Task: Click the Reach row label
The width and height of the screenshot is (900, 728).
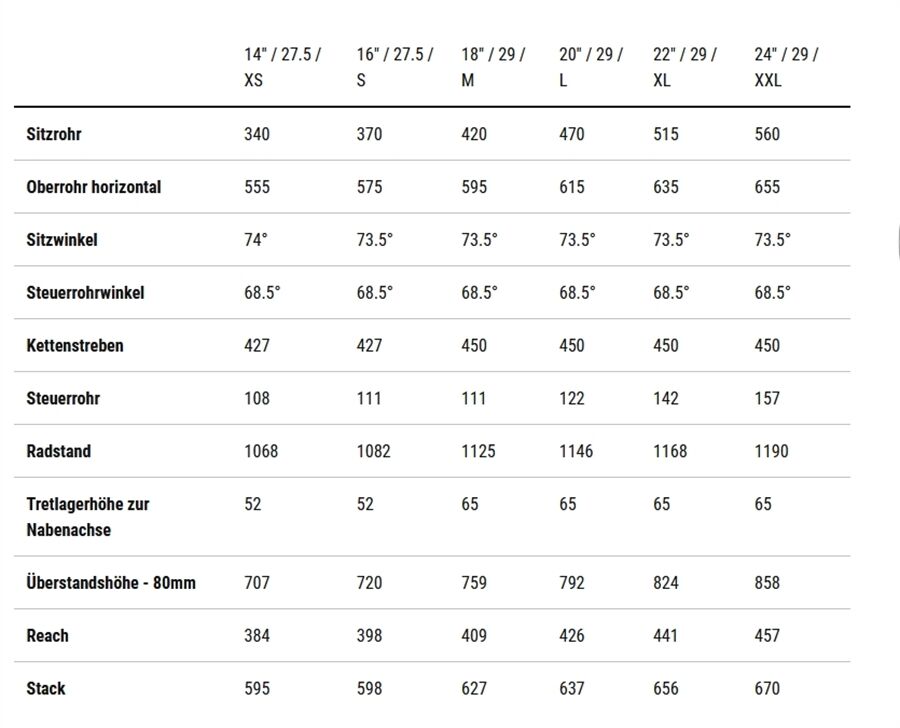Action: pos(48,636)
